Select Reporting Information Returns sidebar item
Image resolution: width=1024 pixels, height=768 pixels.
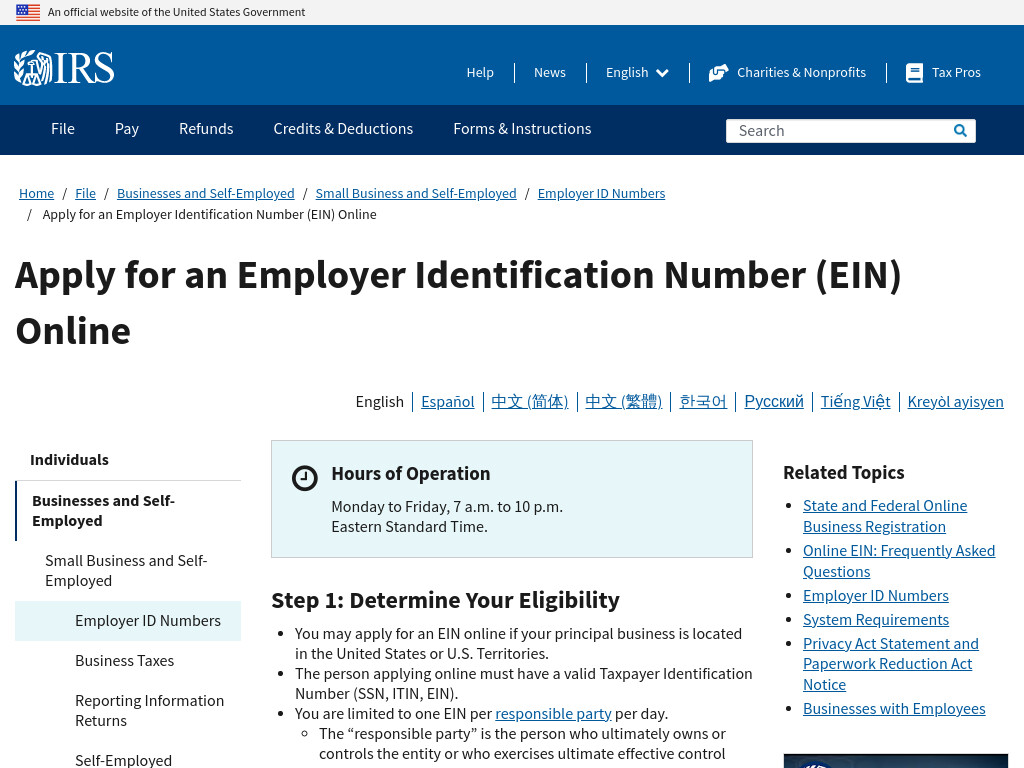point(150,711)
